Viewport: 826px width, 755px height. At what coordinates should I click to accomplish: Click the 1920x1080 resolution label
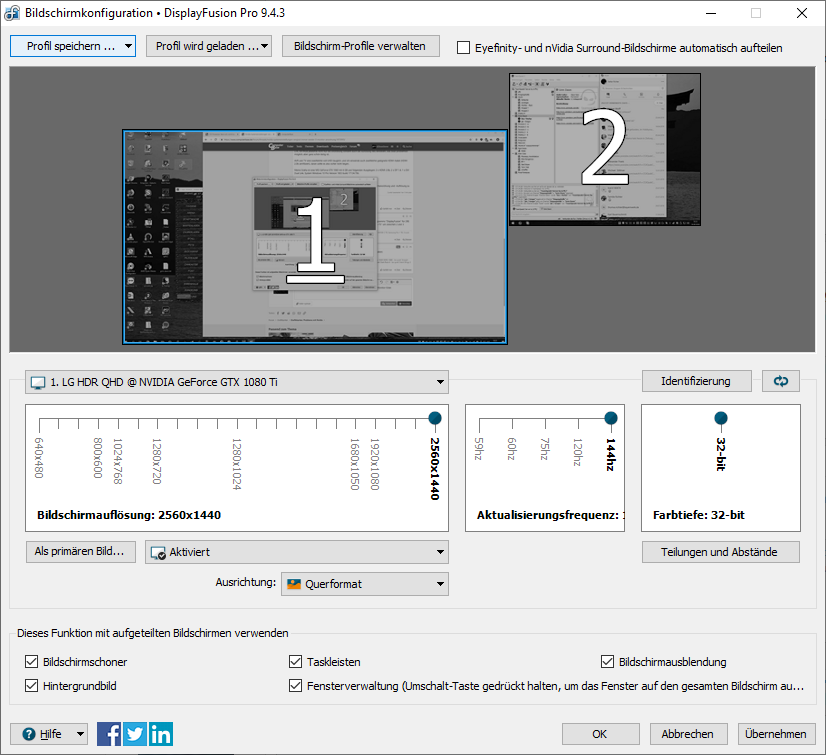[x=375, y=464]
